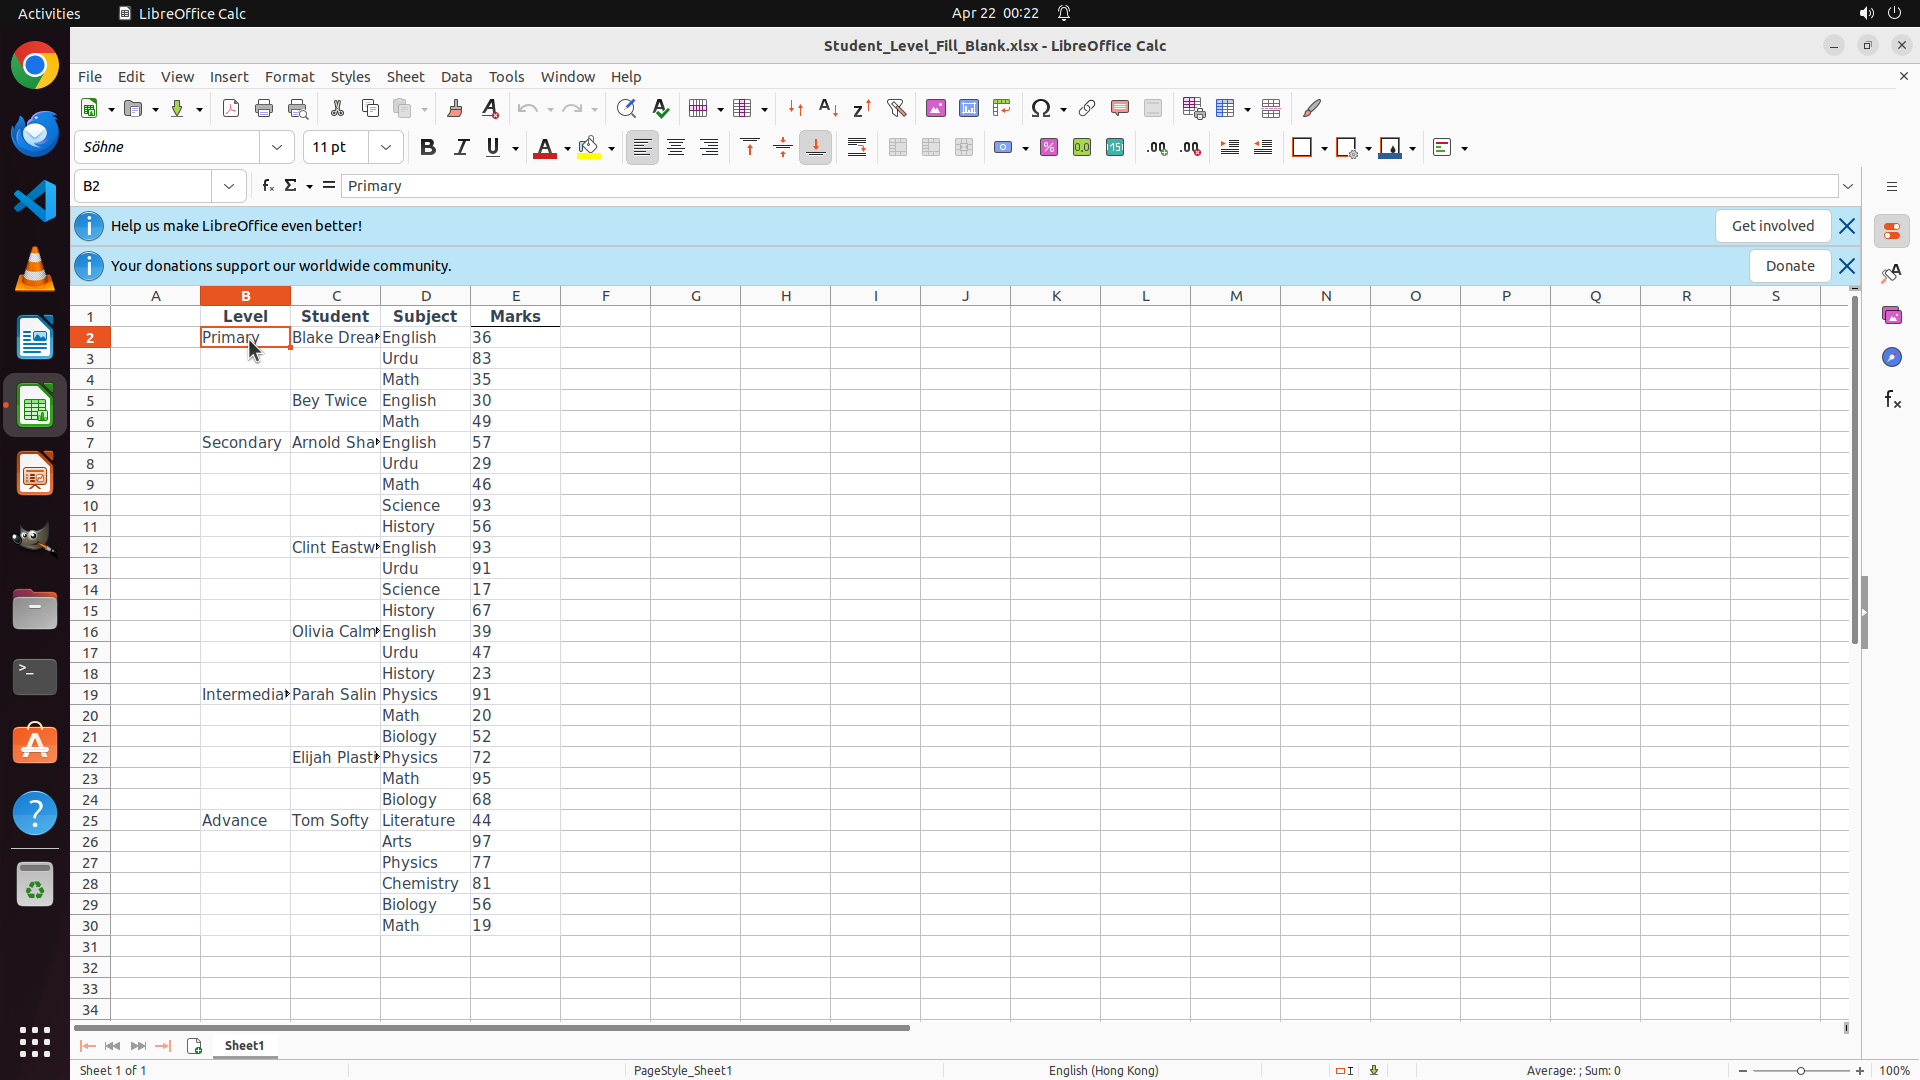Toggle Bold formatting

coord(428,148)
